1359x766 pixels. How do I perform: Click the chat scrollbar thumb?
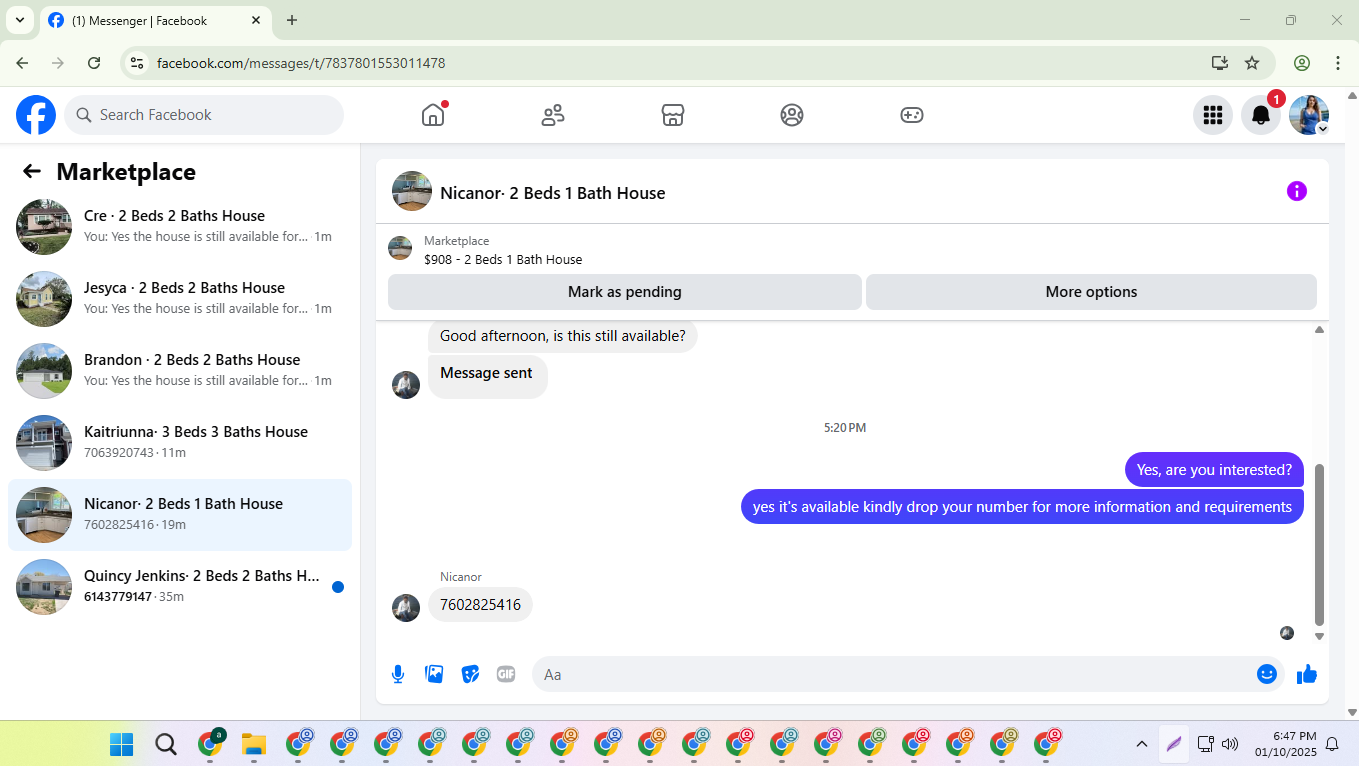tap(1319, 544)
